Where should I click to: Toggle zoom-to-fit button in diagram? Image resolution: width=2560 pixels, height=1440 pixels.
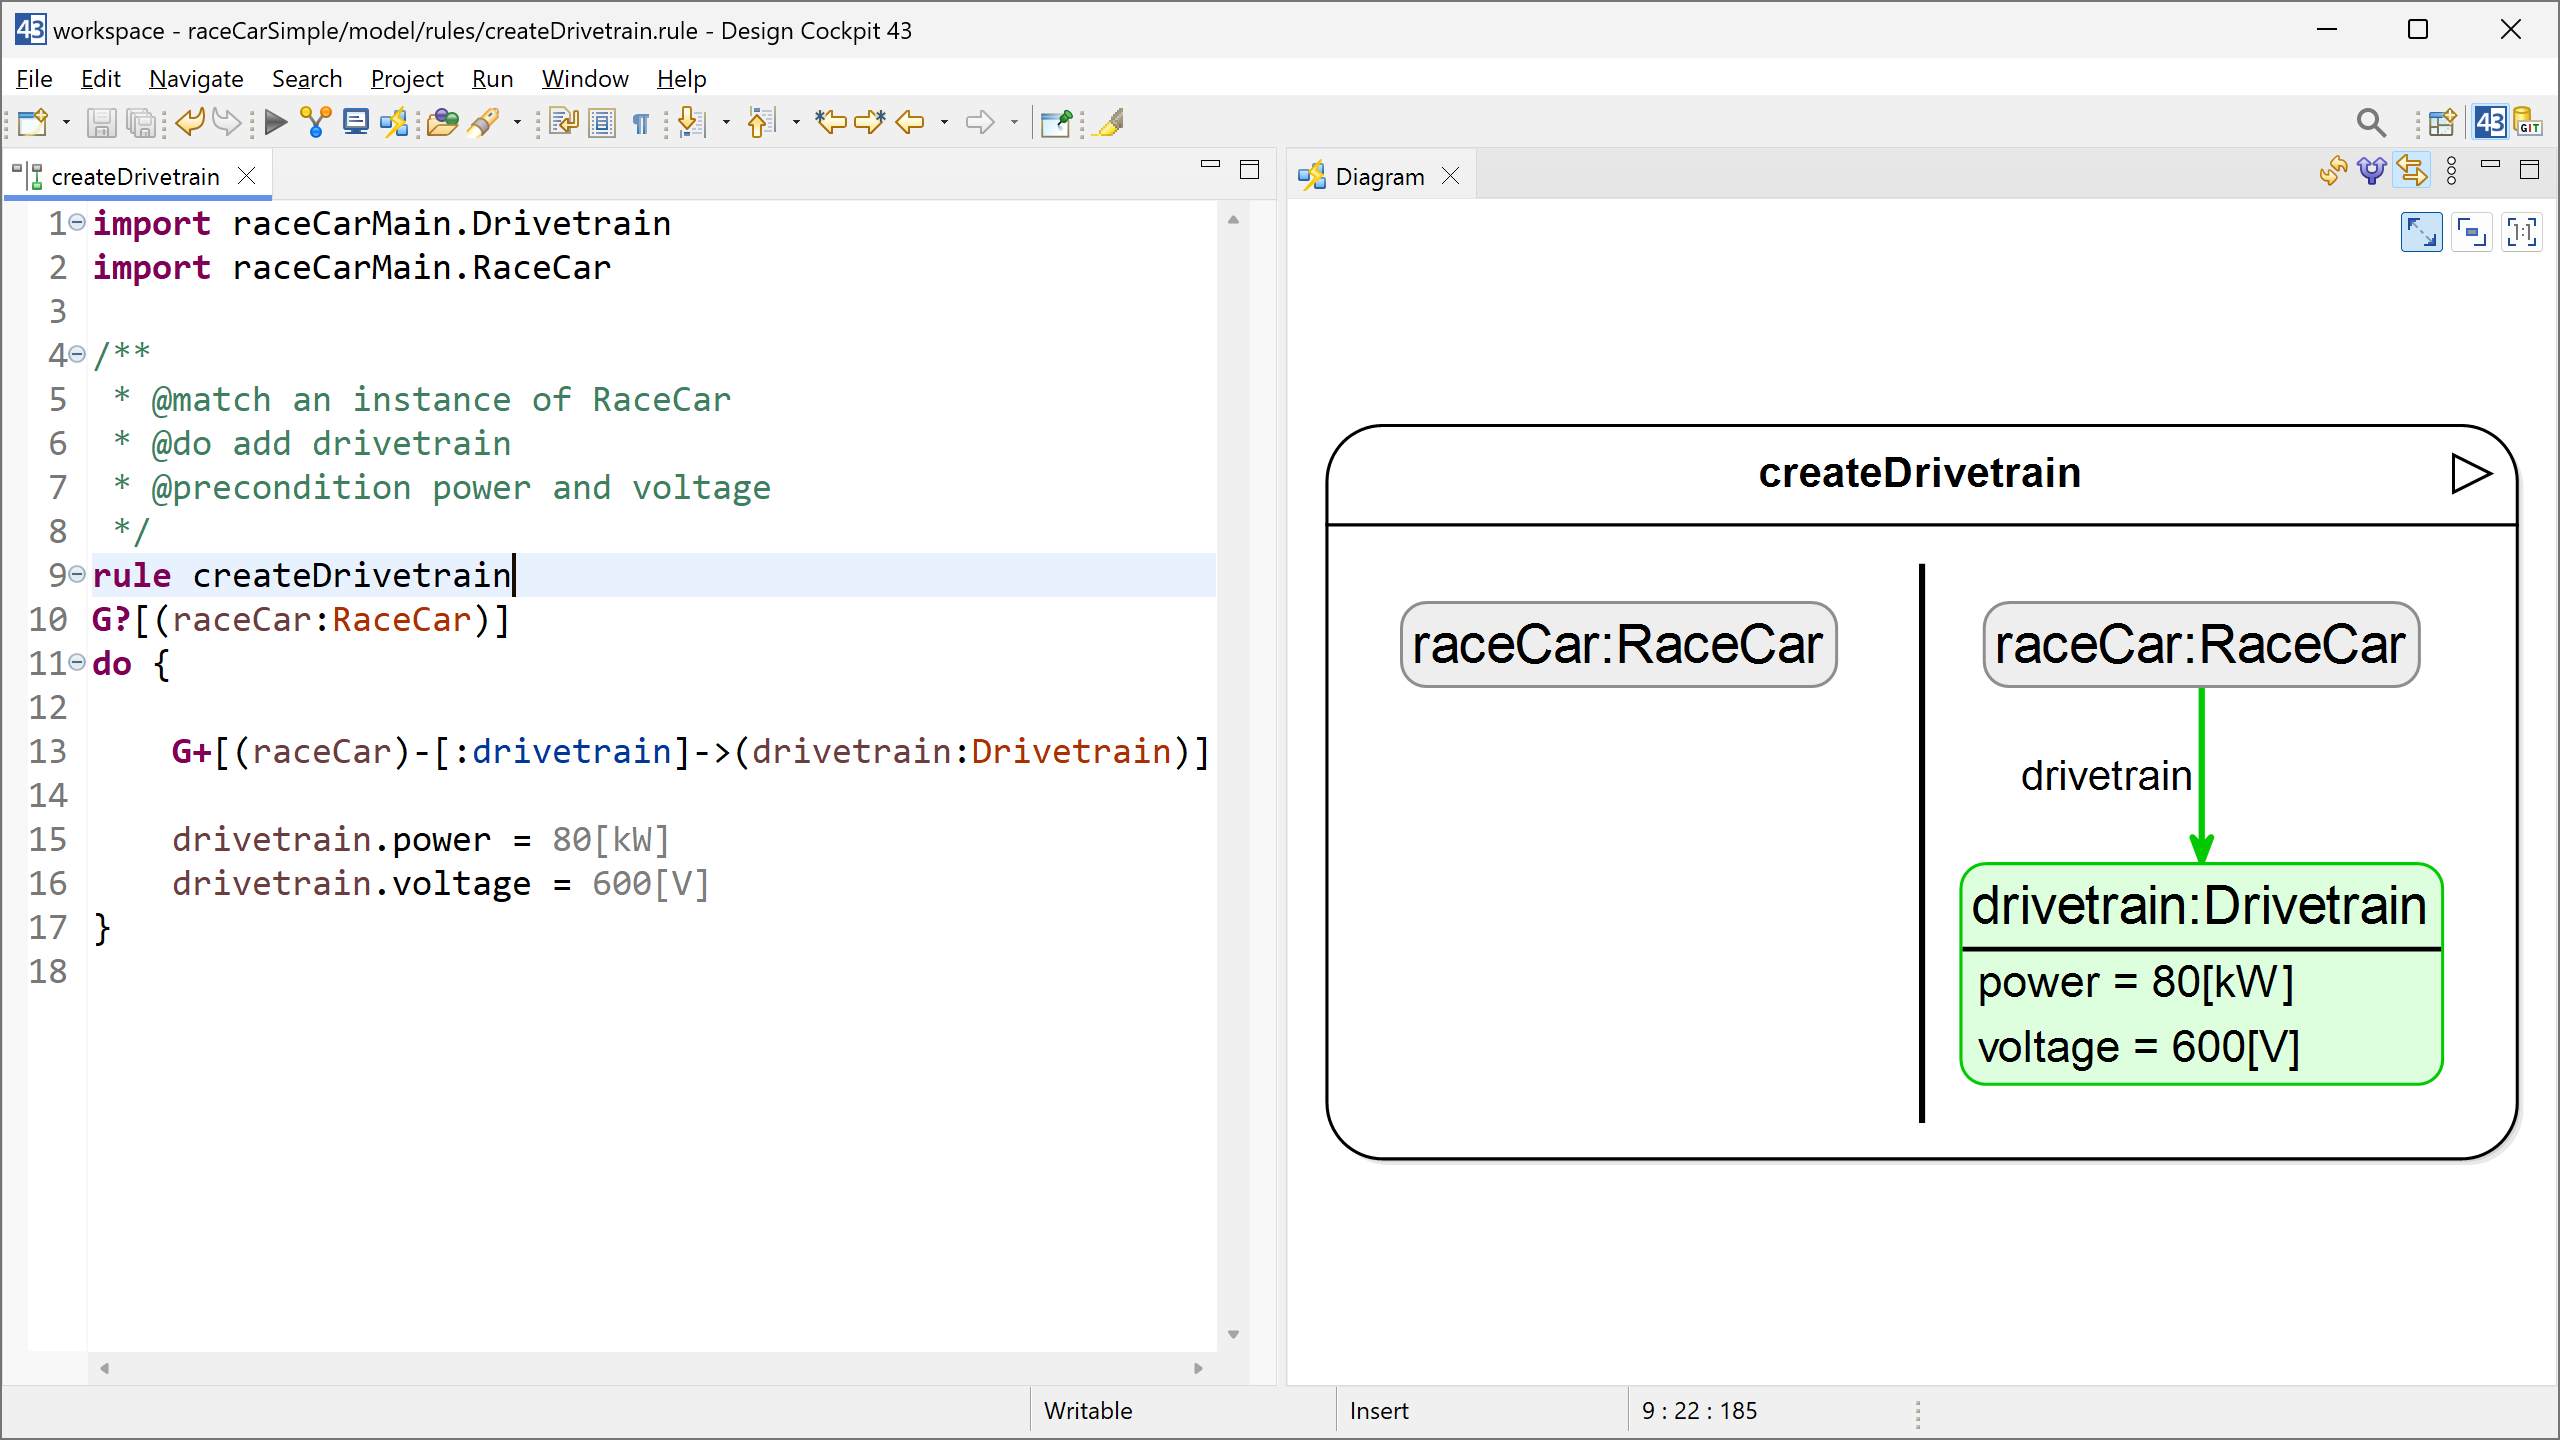2421,233
